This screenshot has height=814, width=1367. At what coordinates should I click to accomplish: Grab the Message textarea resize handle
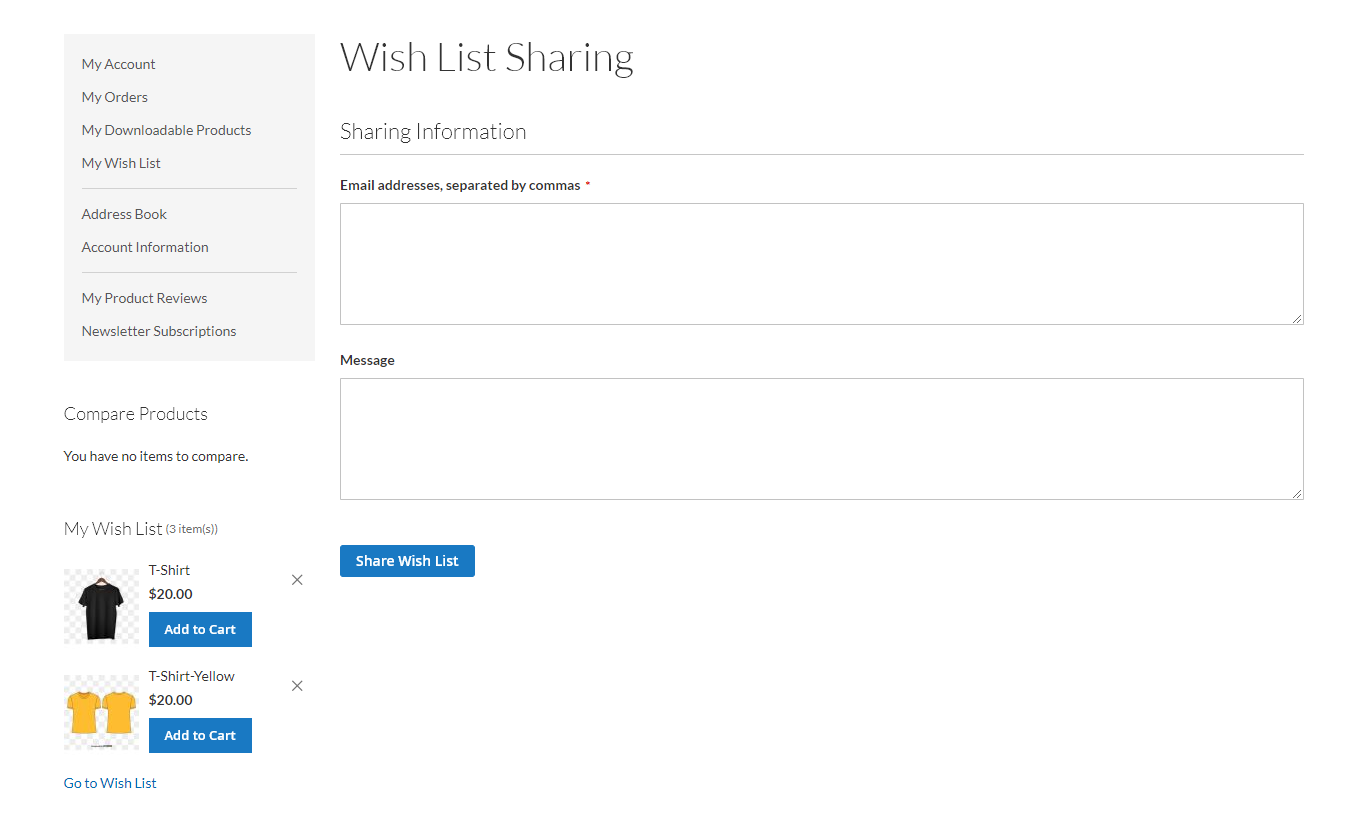(1297, 493)
